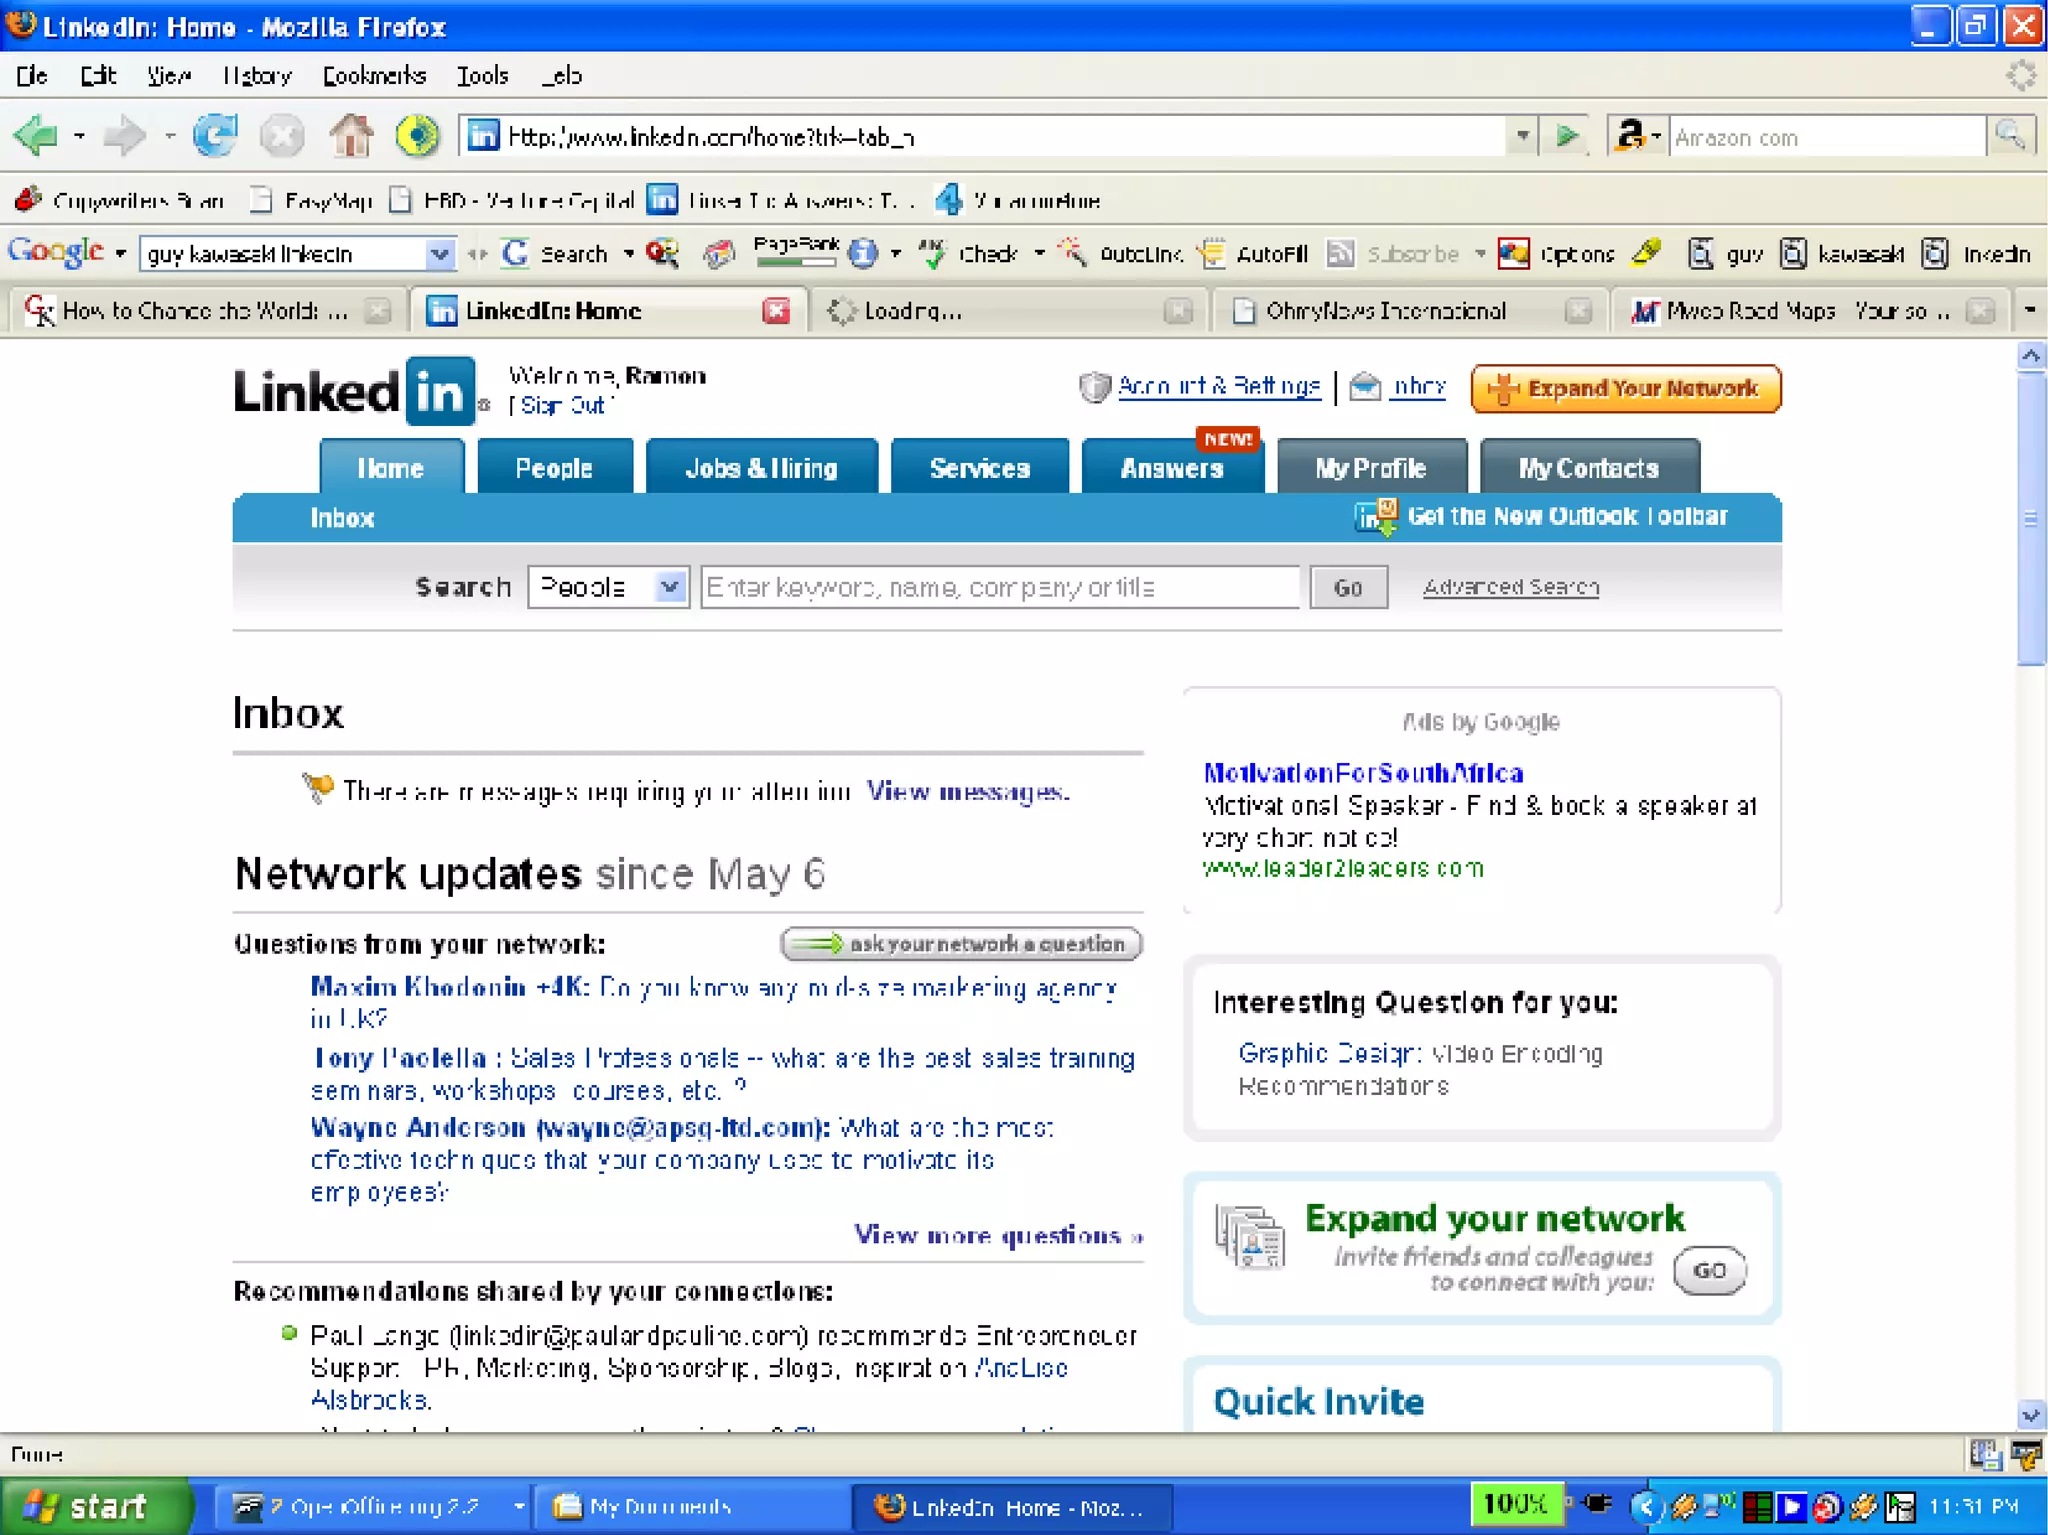This screenshot has width=2048, height=1535.
Task: Click the Amazon search magnifier icon
Action: pos(2010,136)
